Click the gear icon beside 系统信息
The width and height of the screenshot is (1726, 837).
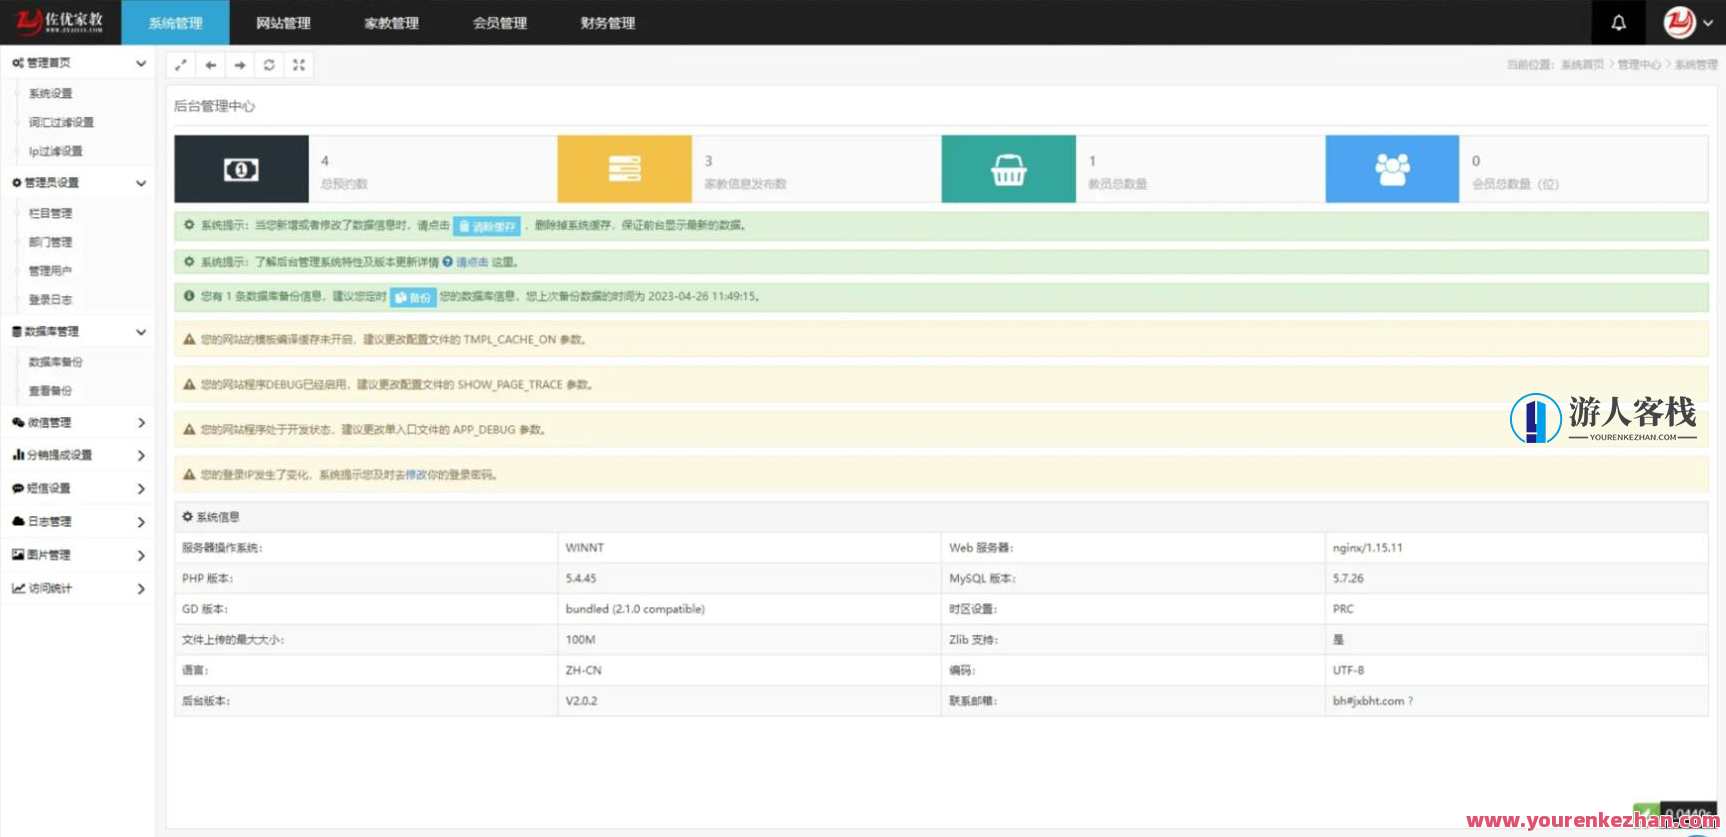tap(187, 517)
